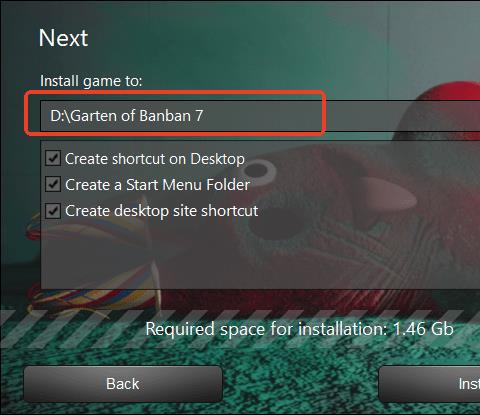Start installation with the Install button
Screen dimensions: 480x415
(x=429, y=384)
